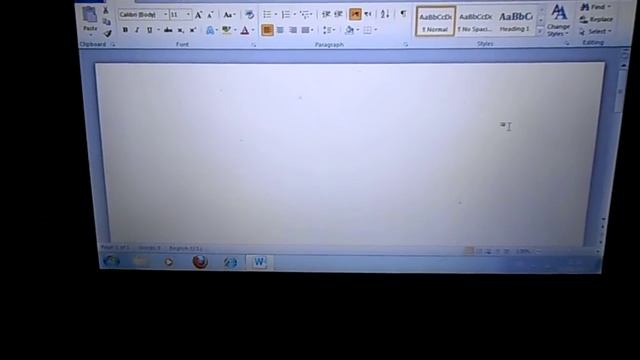Toggle Show/Hide paragraph marks
This screenshot has width=640, height=360.
tap(403, 14)
